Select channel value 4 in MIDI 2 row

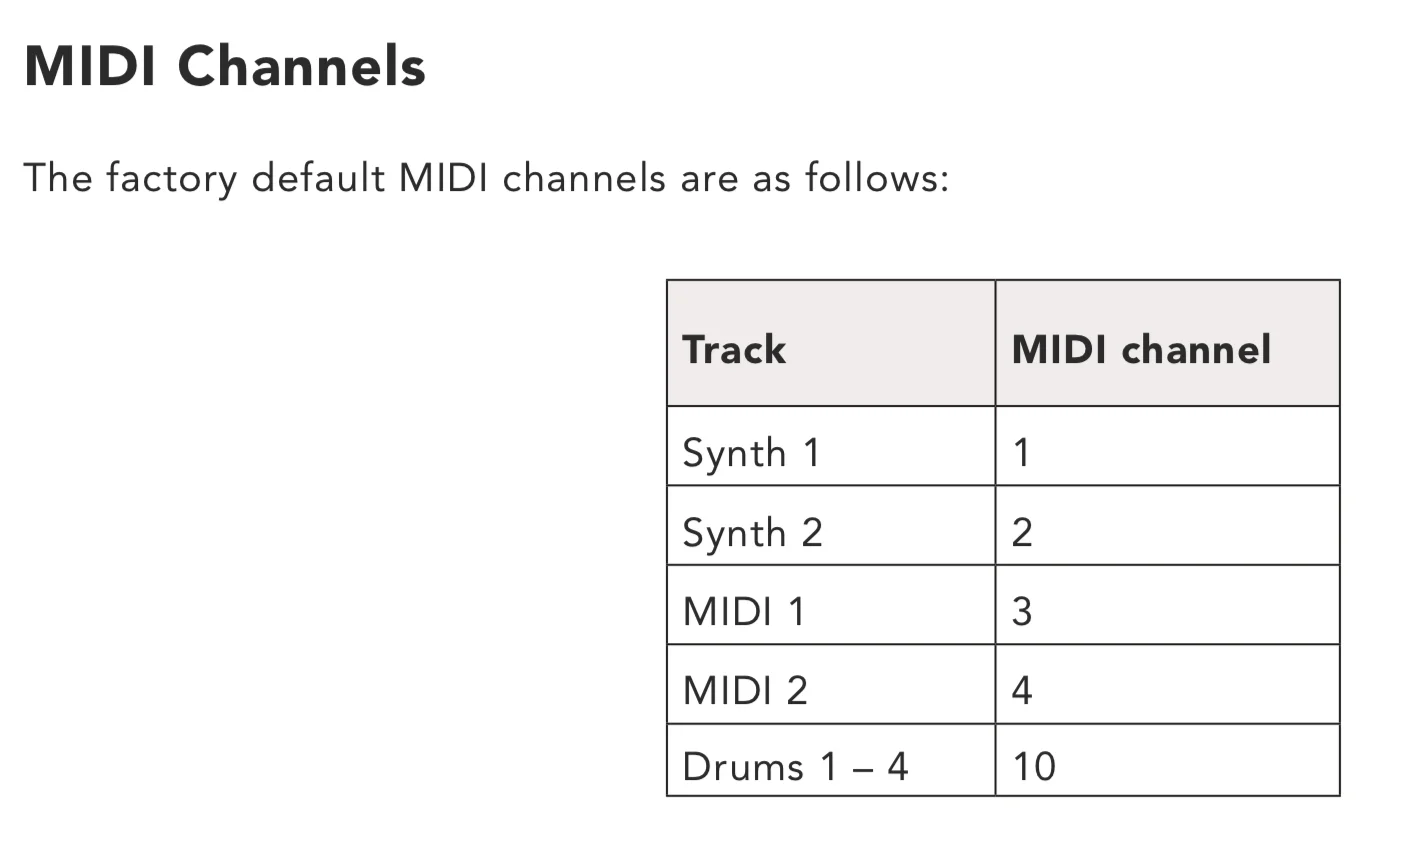tap(1022, 690)
